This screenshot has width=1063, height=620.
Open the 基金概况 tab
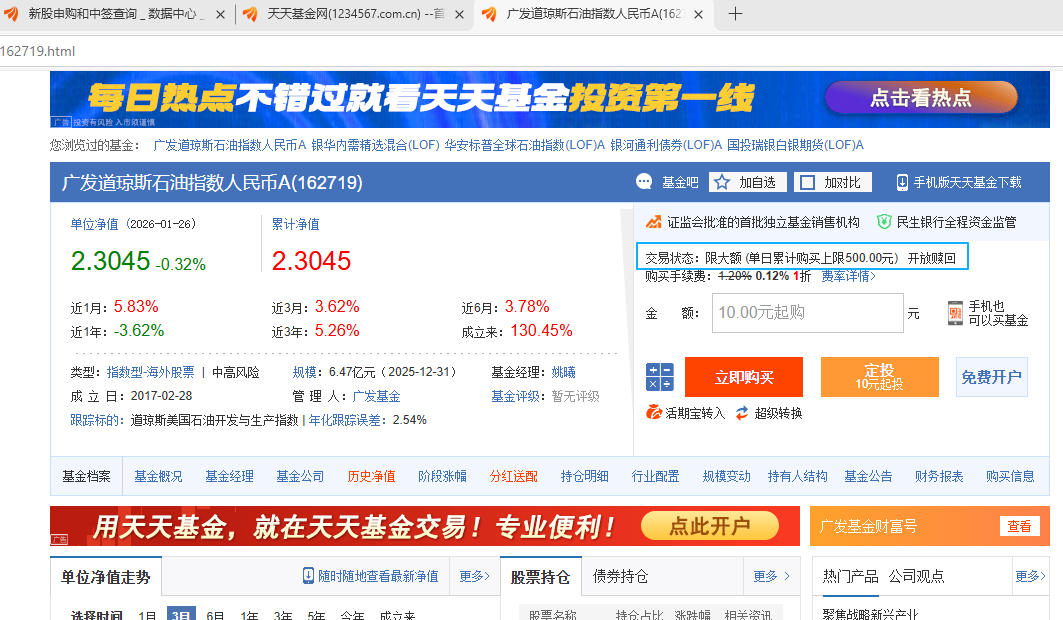158,476
